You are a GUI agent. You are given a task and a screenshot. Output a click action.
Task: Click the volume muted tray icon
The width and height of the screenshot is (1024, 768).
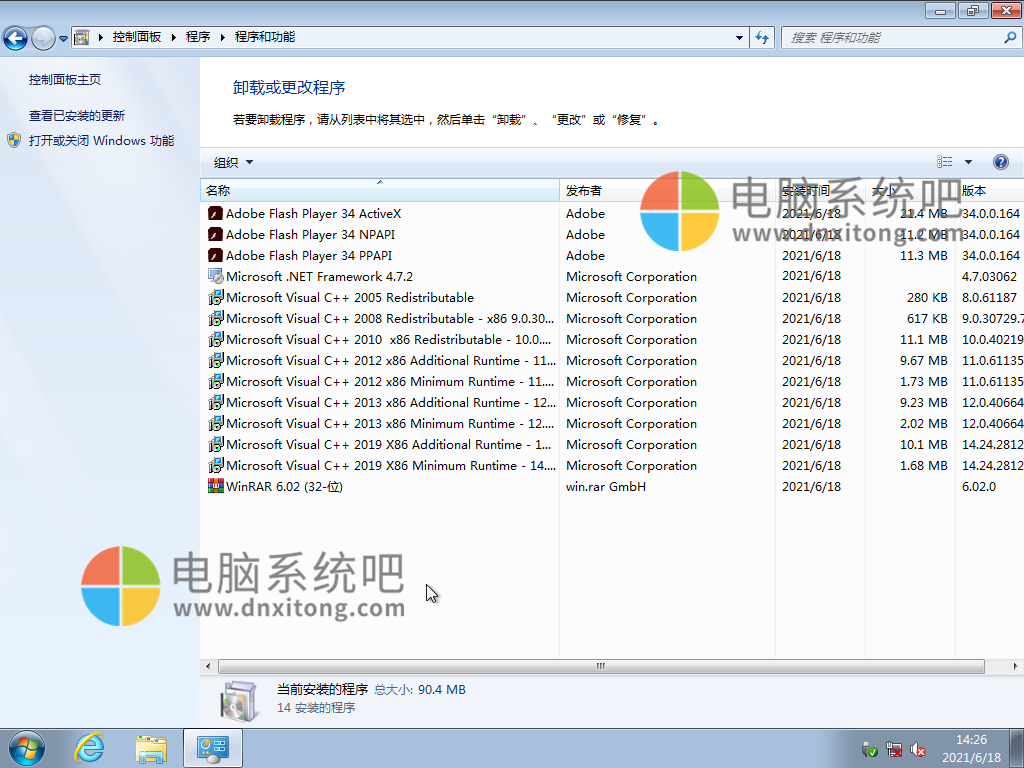pos(918,749)
